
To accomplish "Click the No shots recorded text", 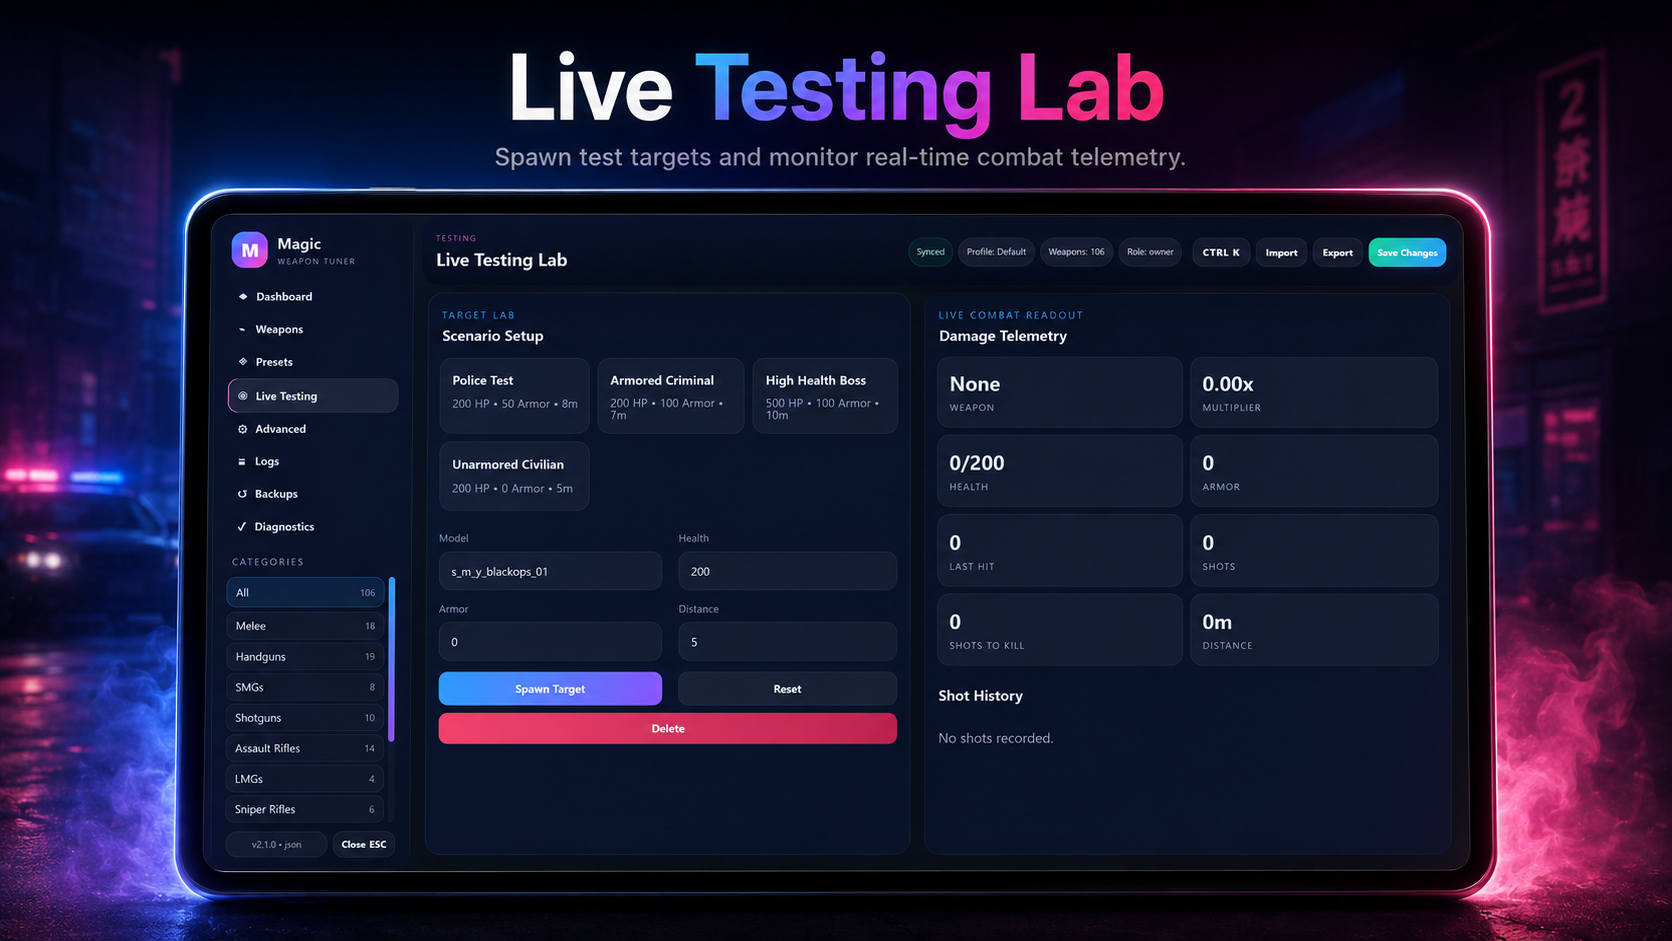I will click(x=996, y=738).
